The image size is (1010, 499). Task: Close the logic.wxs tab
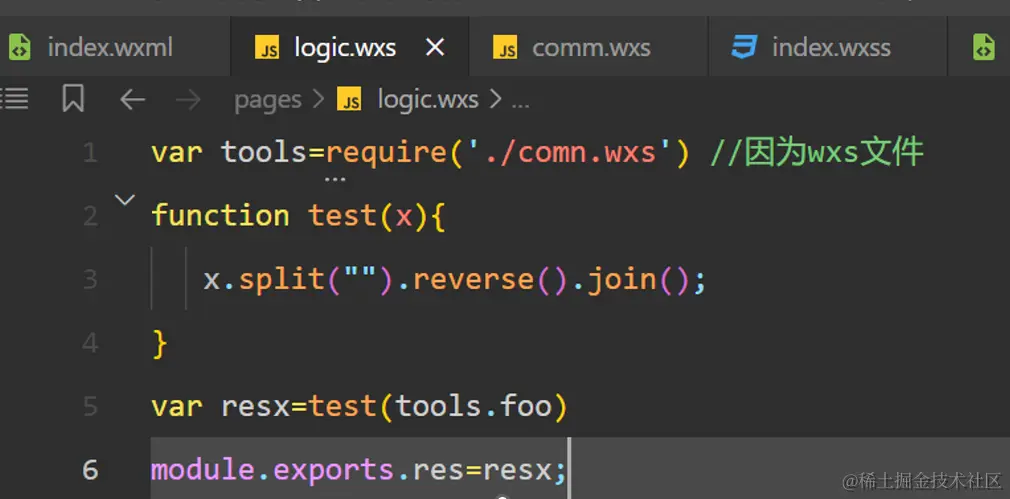[435, 46]
